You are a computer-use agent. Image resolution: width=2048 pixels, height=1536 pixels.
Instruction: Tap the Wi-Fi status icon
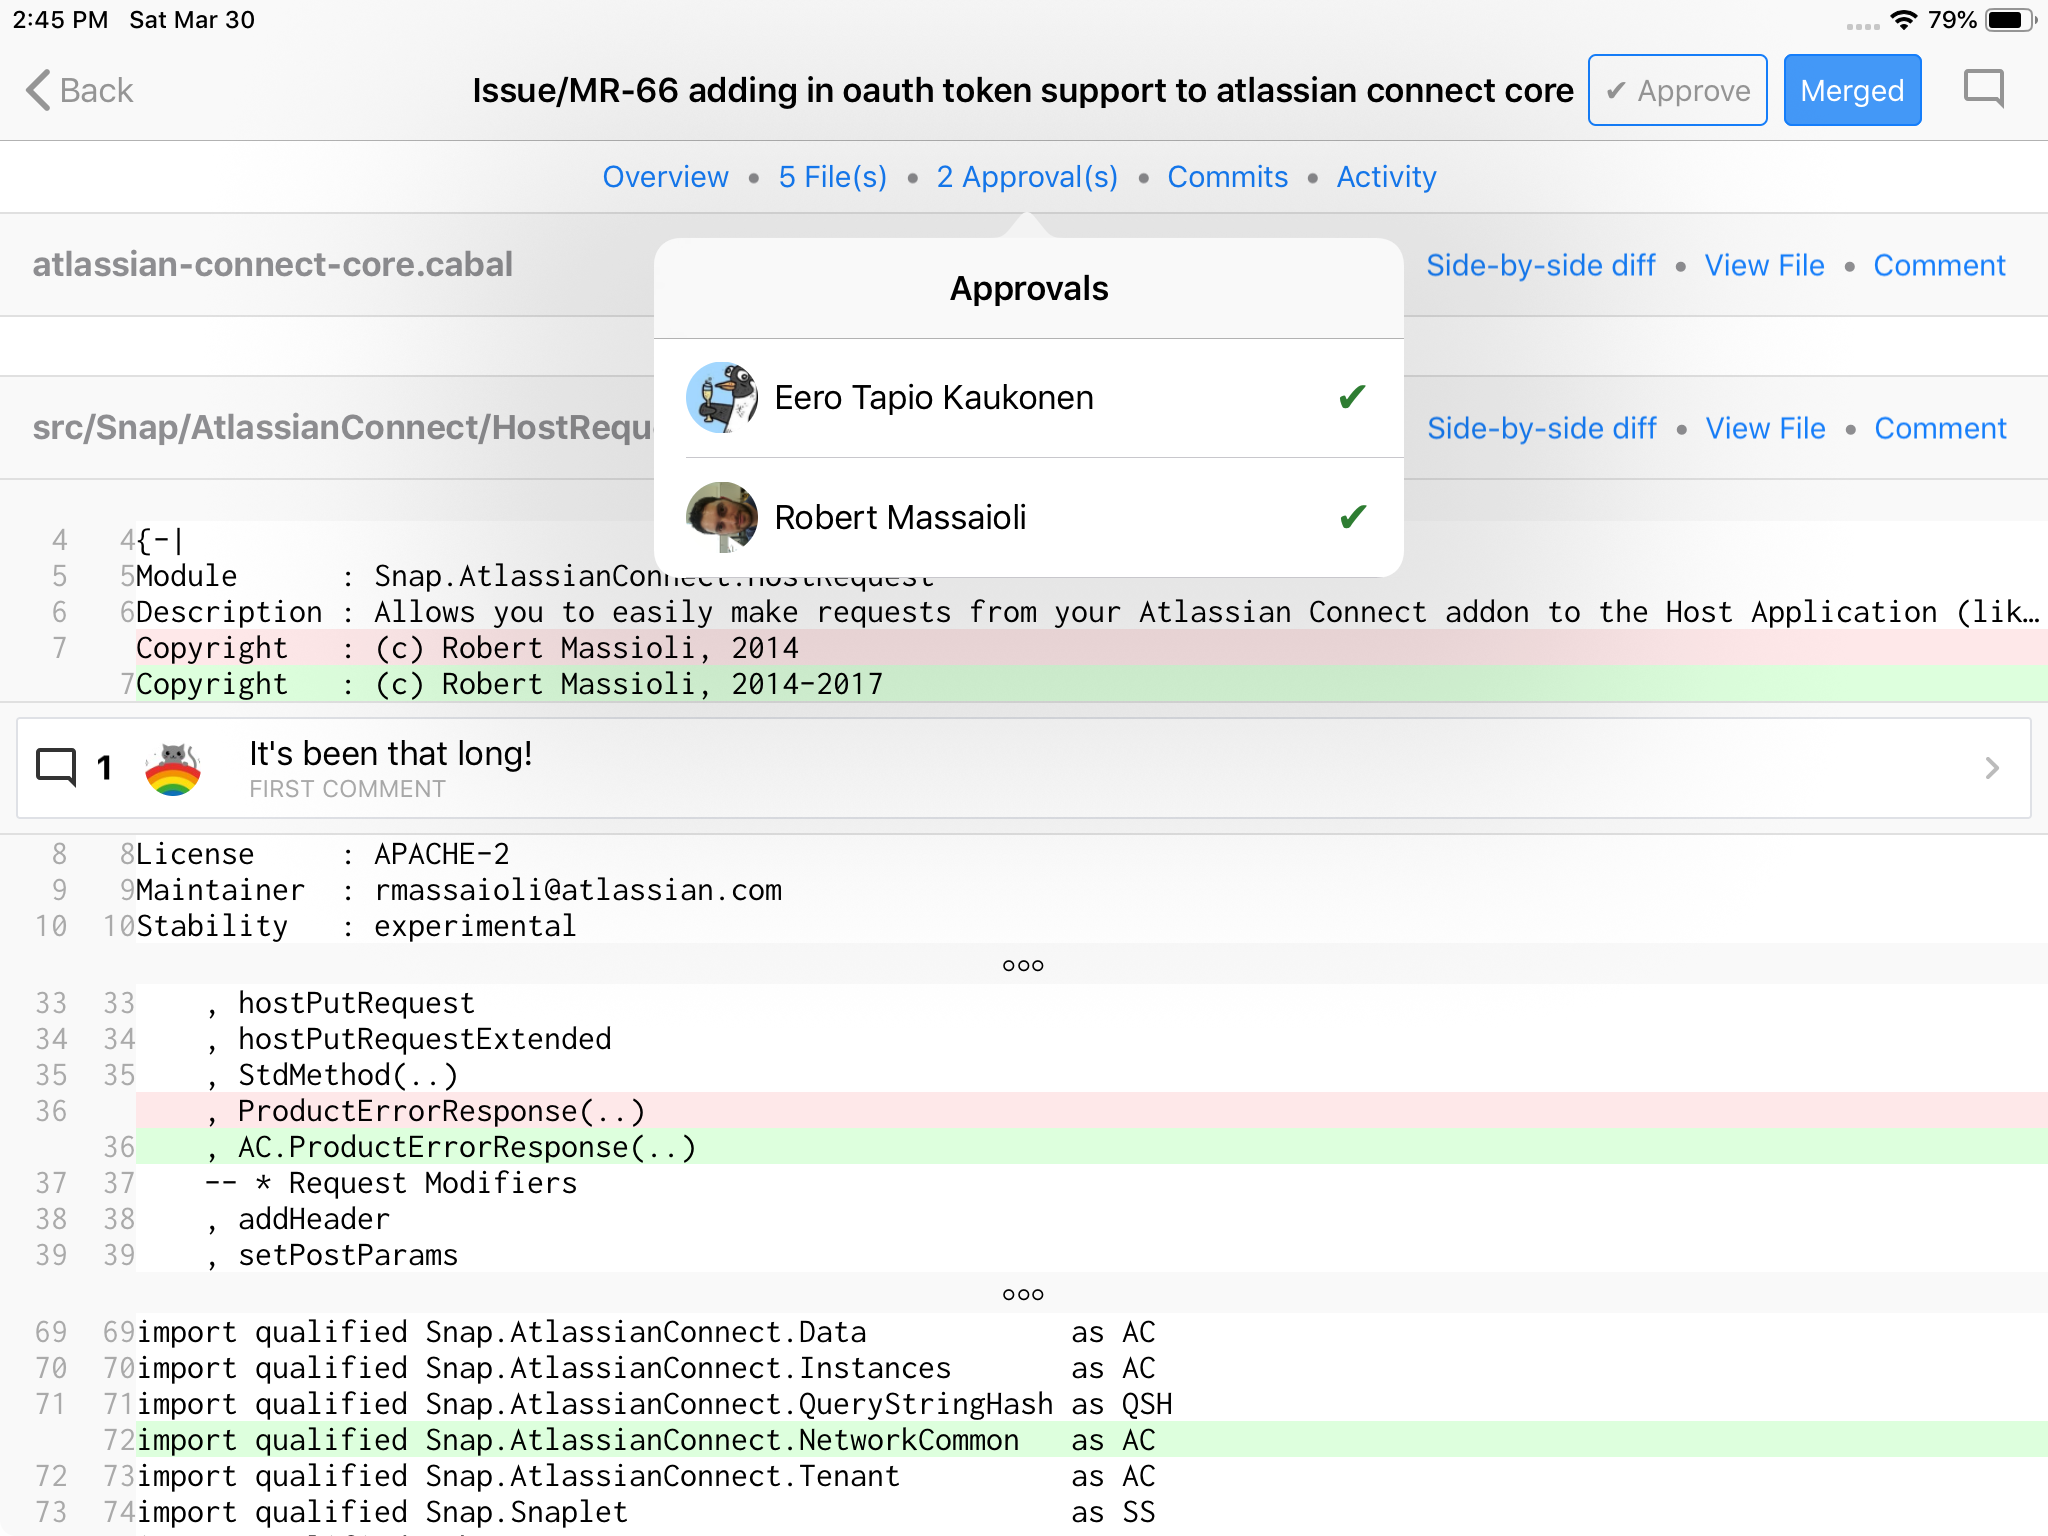pos(1903,20)
